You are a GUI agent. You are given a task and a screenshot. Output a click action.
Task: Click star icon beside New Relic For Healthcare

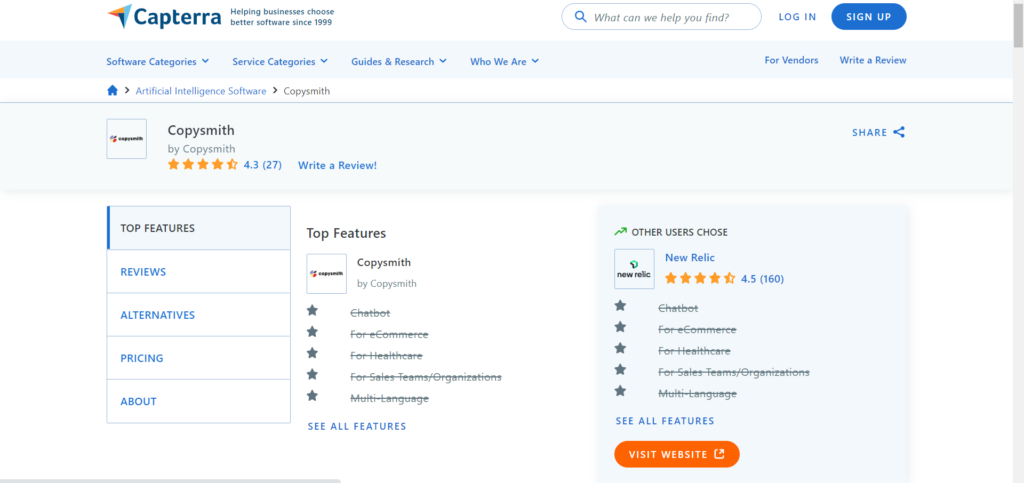620,349
